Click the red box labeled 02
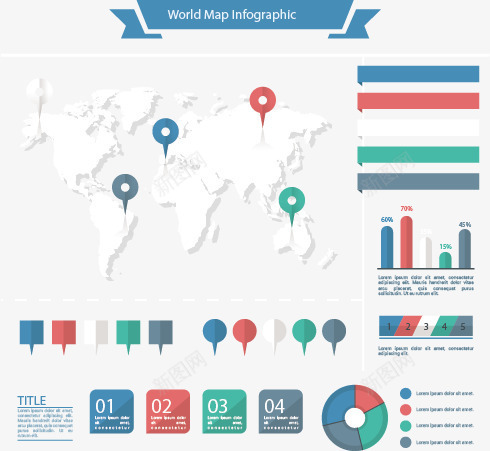This screenshot has width=490, height=451. coord(168,411)
